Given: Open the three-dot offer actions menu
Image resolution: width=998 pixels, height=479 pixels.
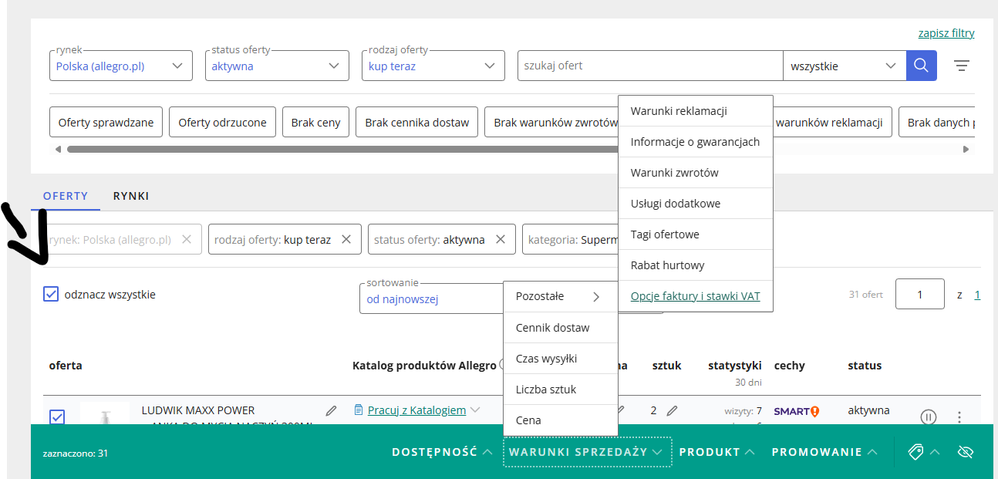Looking at the screenshot, I should [x=959, y=417].
